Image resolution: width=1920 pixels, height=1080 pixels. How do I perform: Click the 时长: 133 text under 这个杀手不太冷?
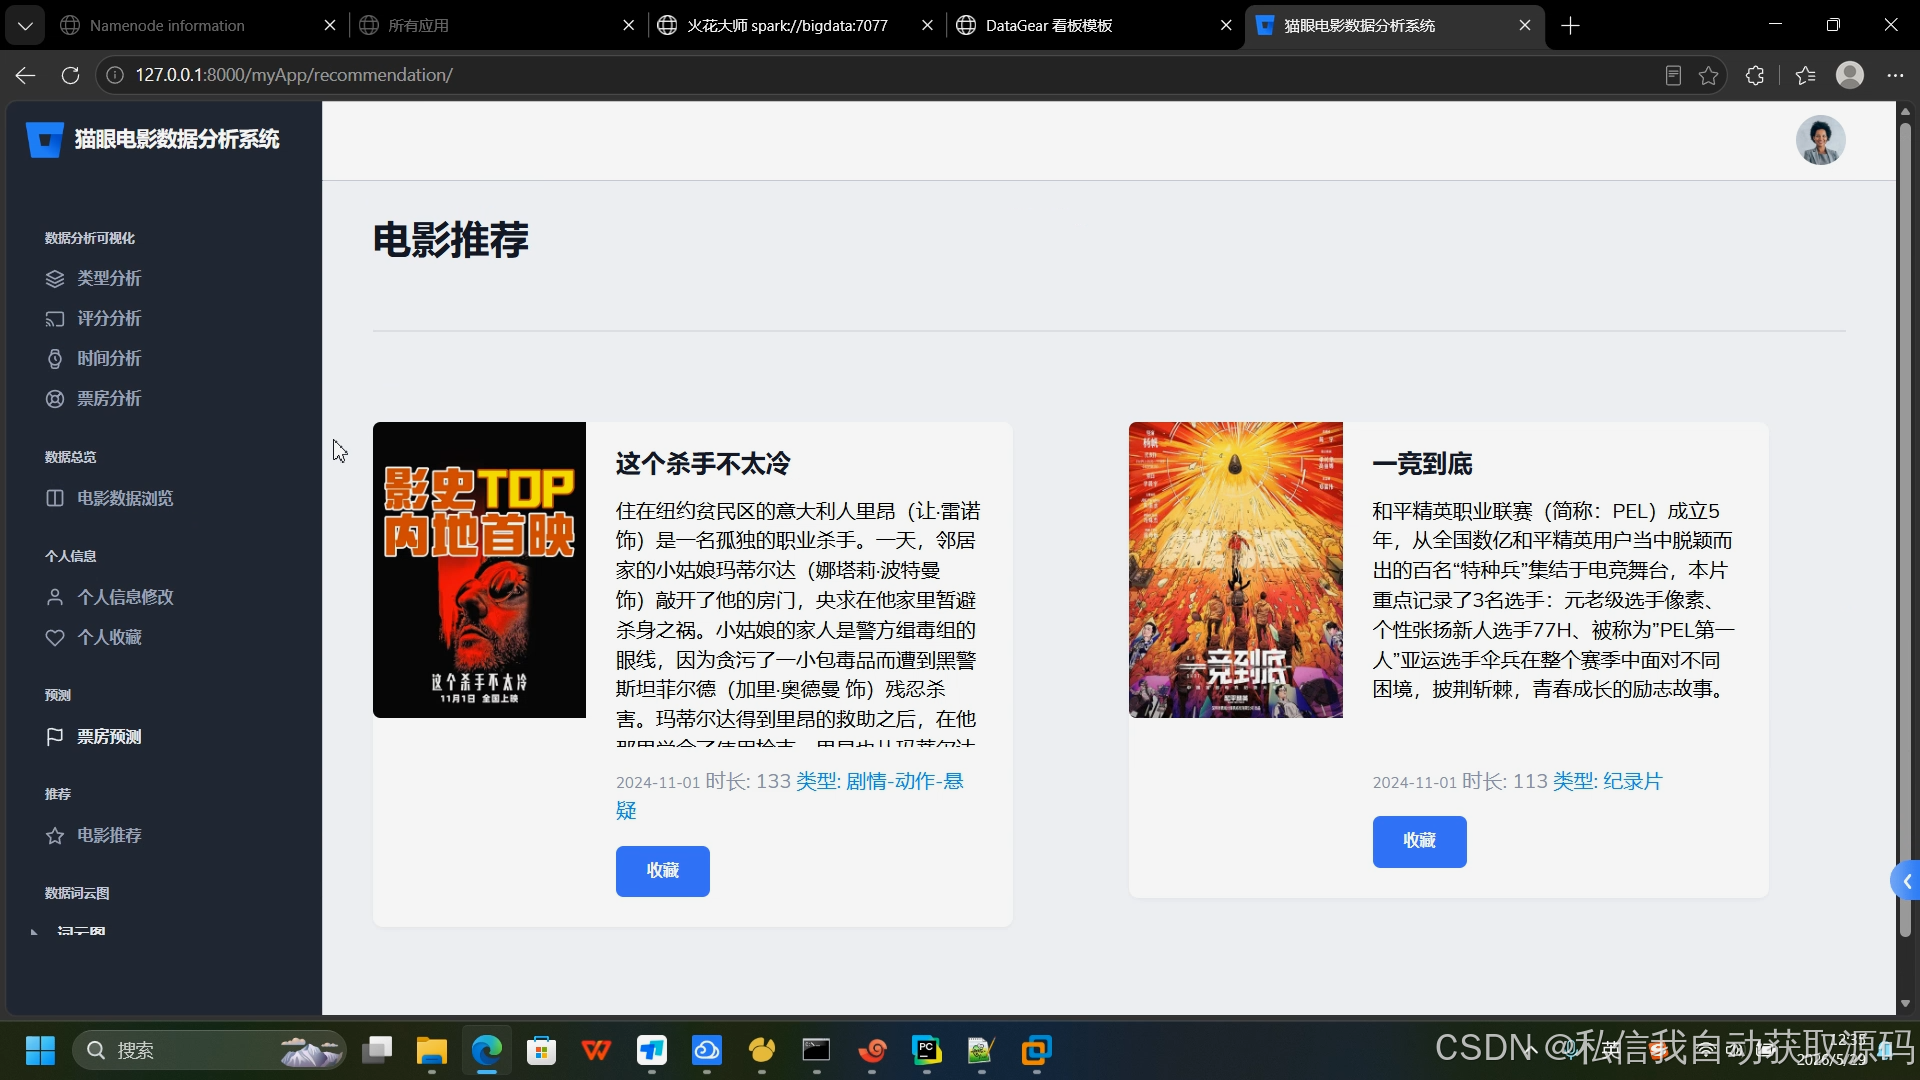pyautogui.click(x=748, y=782)
